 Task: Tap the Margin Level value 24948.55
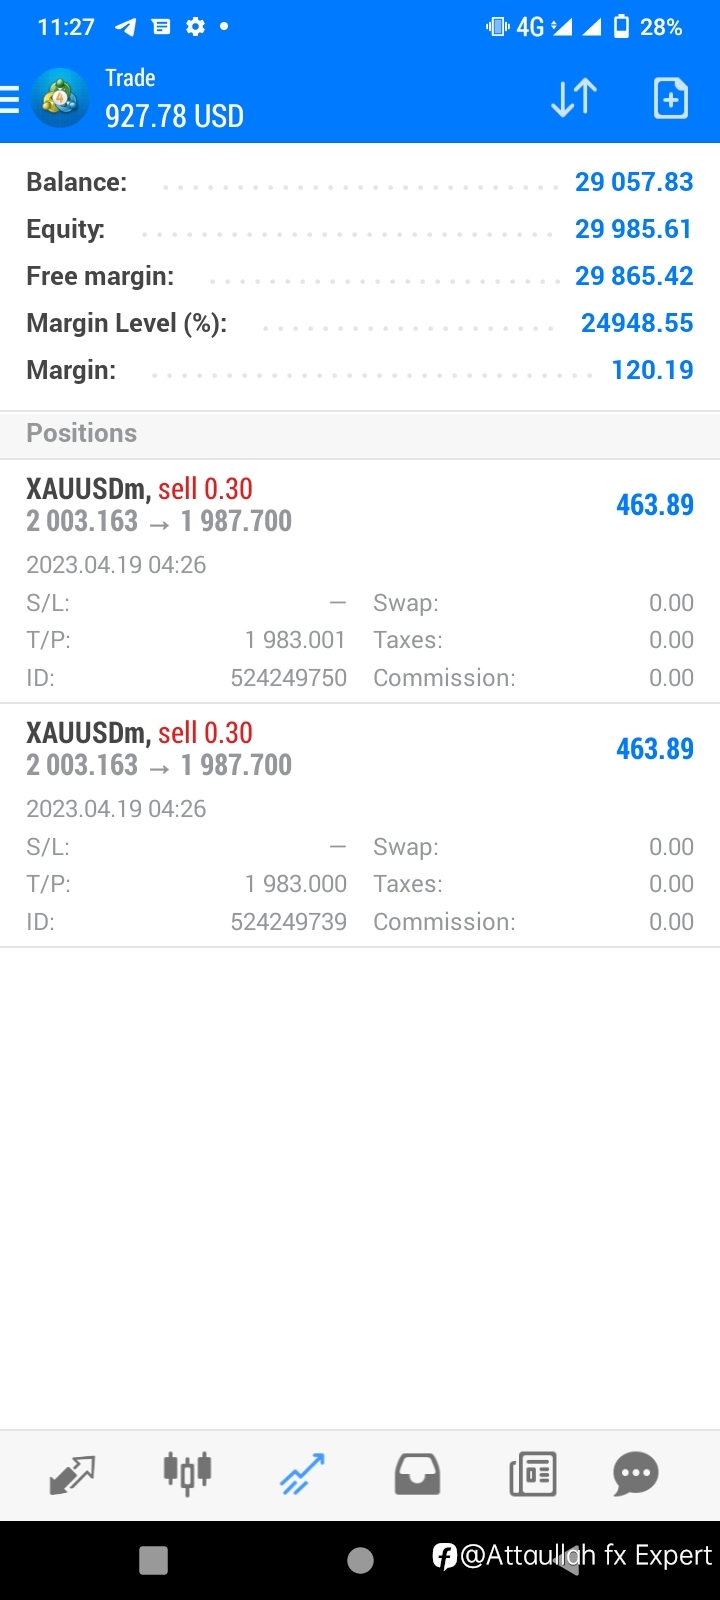(x=637, y=323)
